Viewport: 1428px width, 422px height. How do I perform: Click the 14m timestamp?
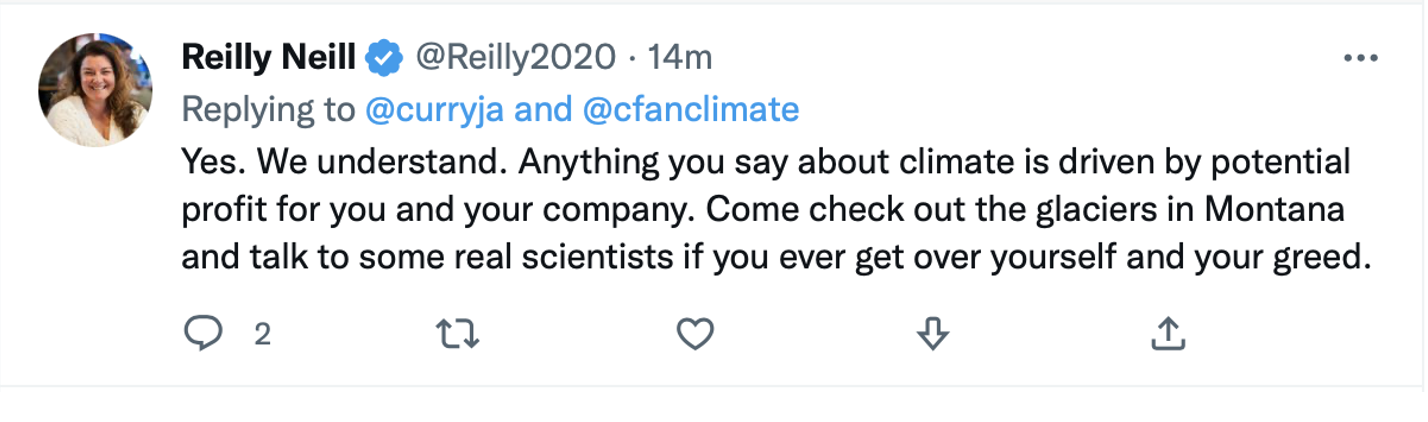[x=680, y=59]
